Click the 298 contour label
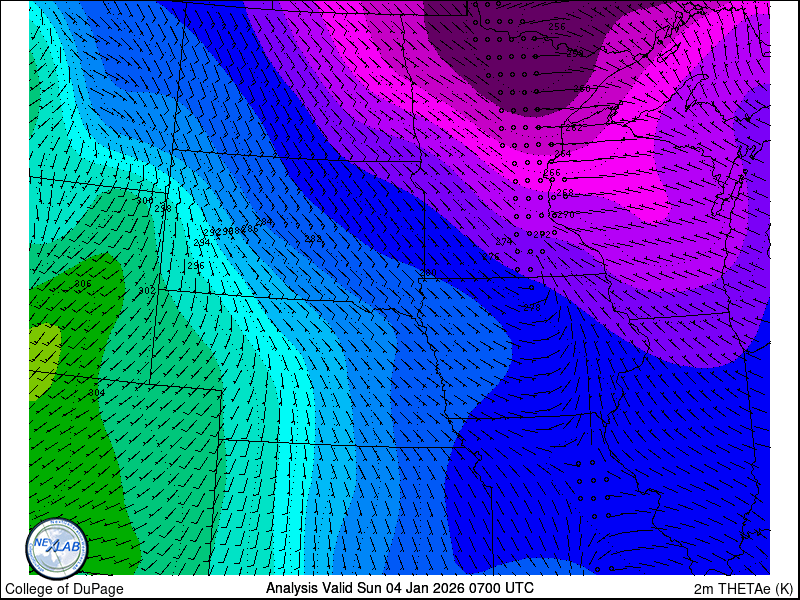 coord(163,208)
